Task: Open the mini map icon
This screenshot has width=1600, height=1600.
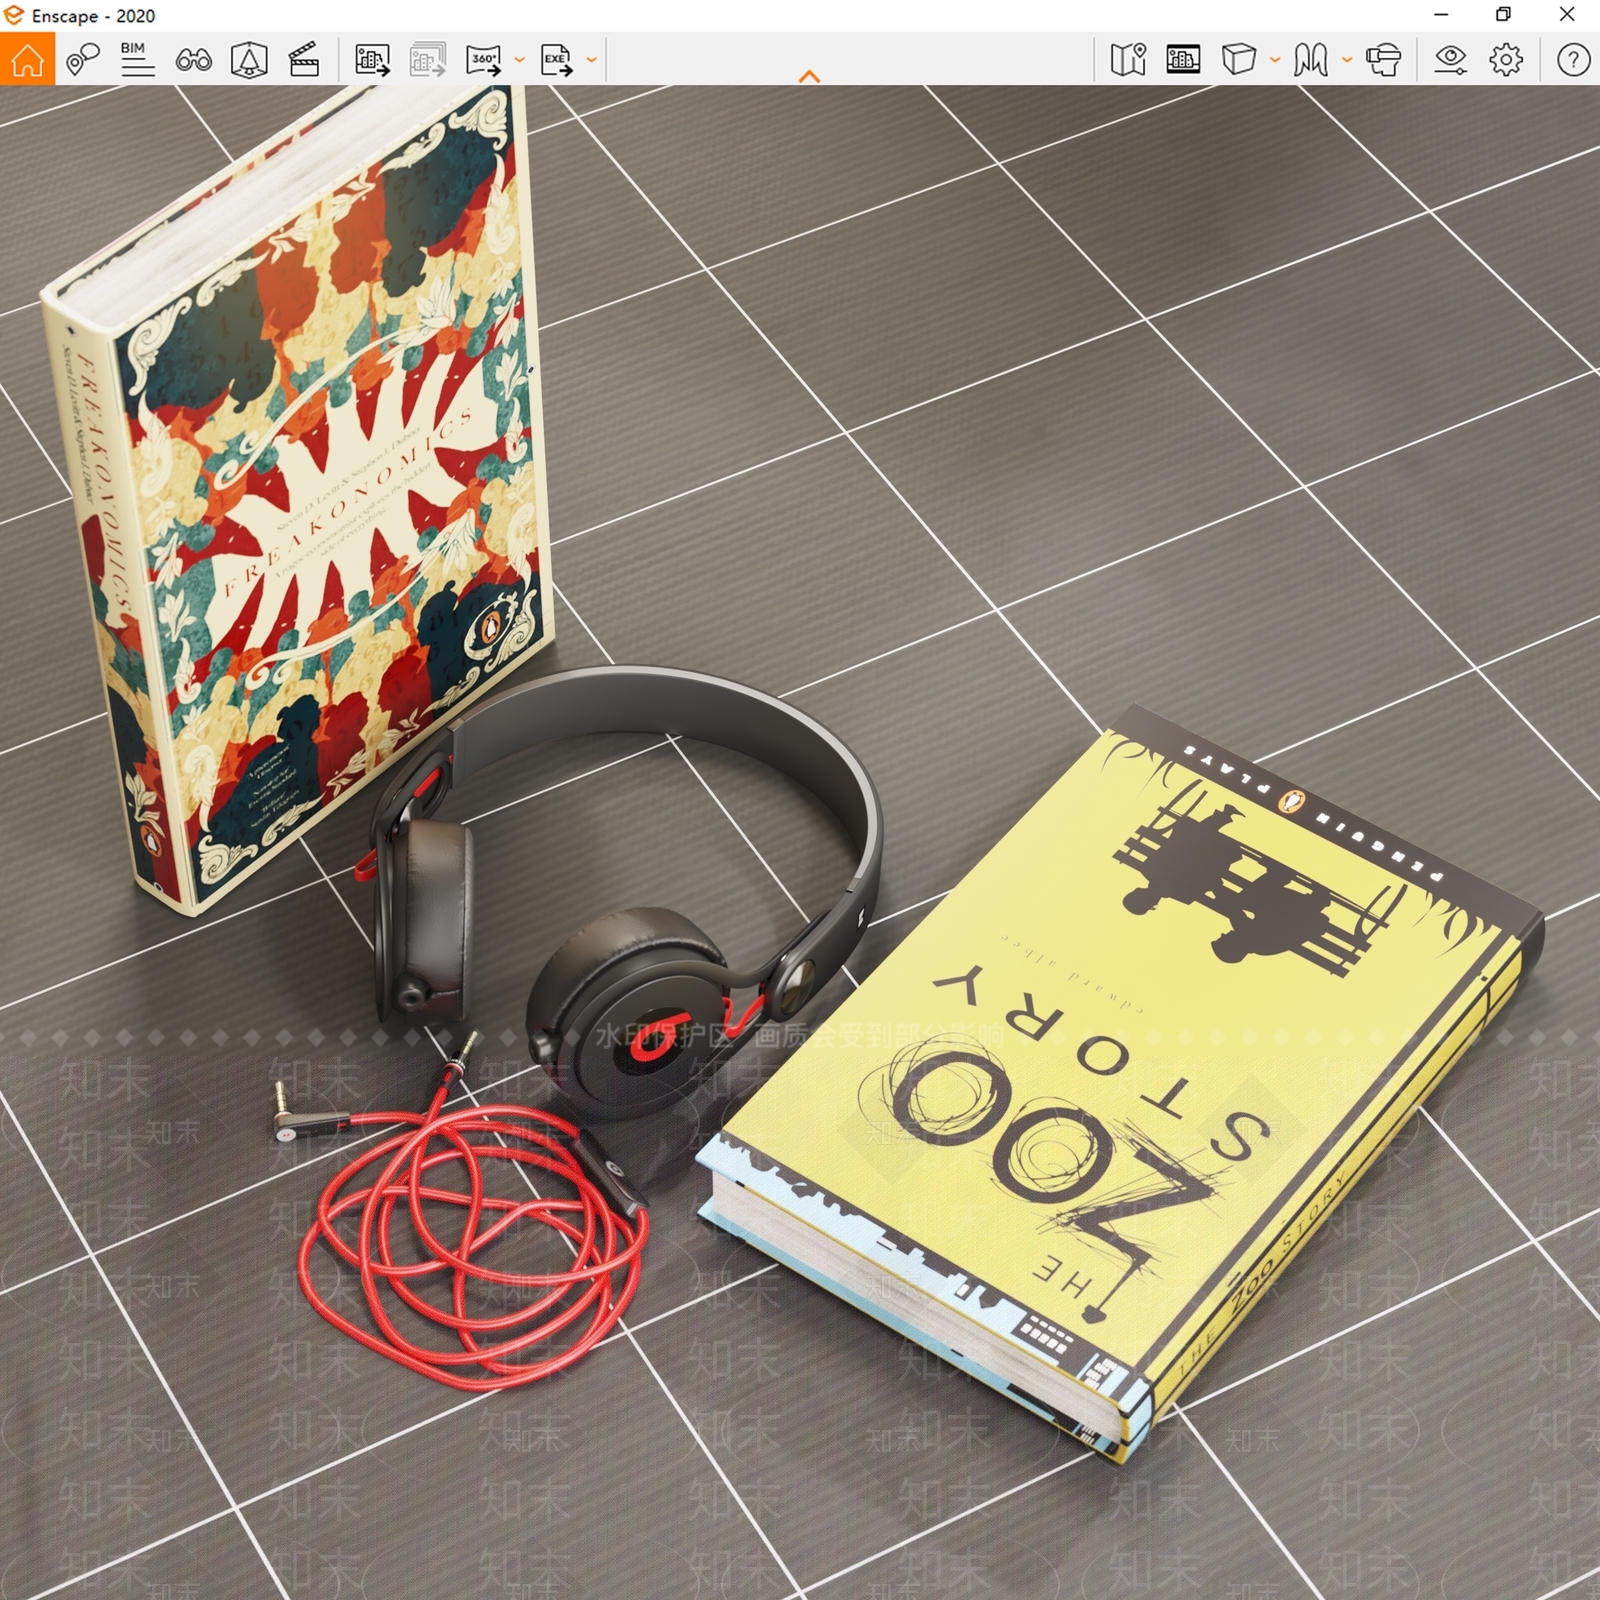Action: [1128, 60]
